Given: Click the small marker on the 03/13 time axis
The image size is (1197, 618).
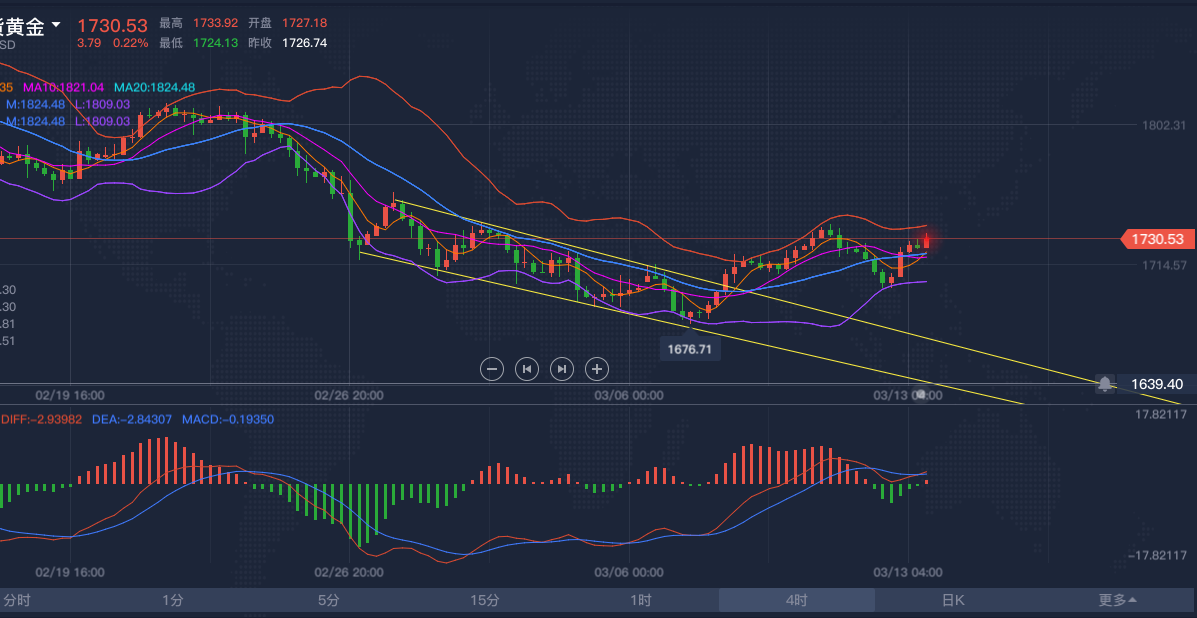Looking at the screenshot, I should point(921,395).
